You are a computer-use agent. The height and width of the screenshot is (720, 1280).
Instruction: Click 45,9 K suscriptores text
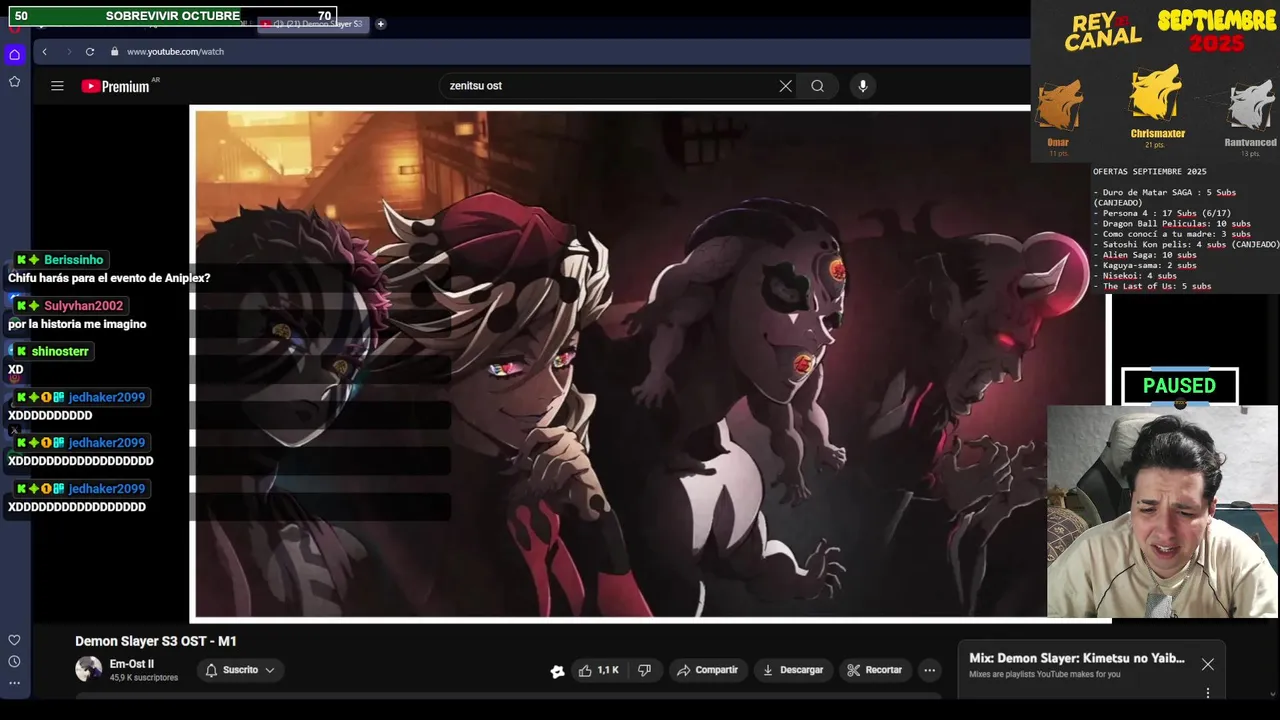(x=144, y=678)
